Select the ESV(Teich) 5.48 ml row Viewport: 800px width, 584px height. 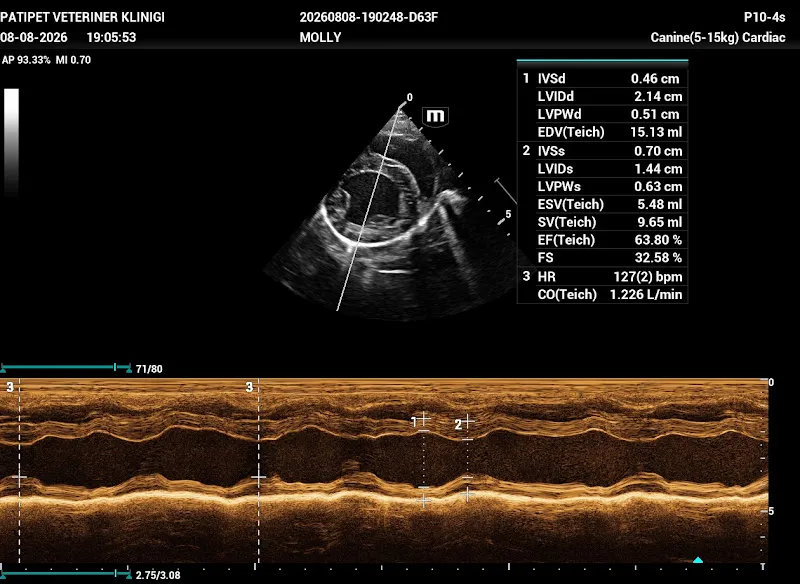(603, 205)
